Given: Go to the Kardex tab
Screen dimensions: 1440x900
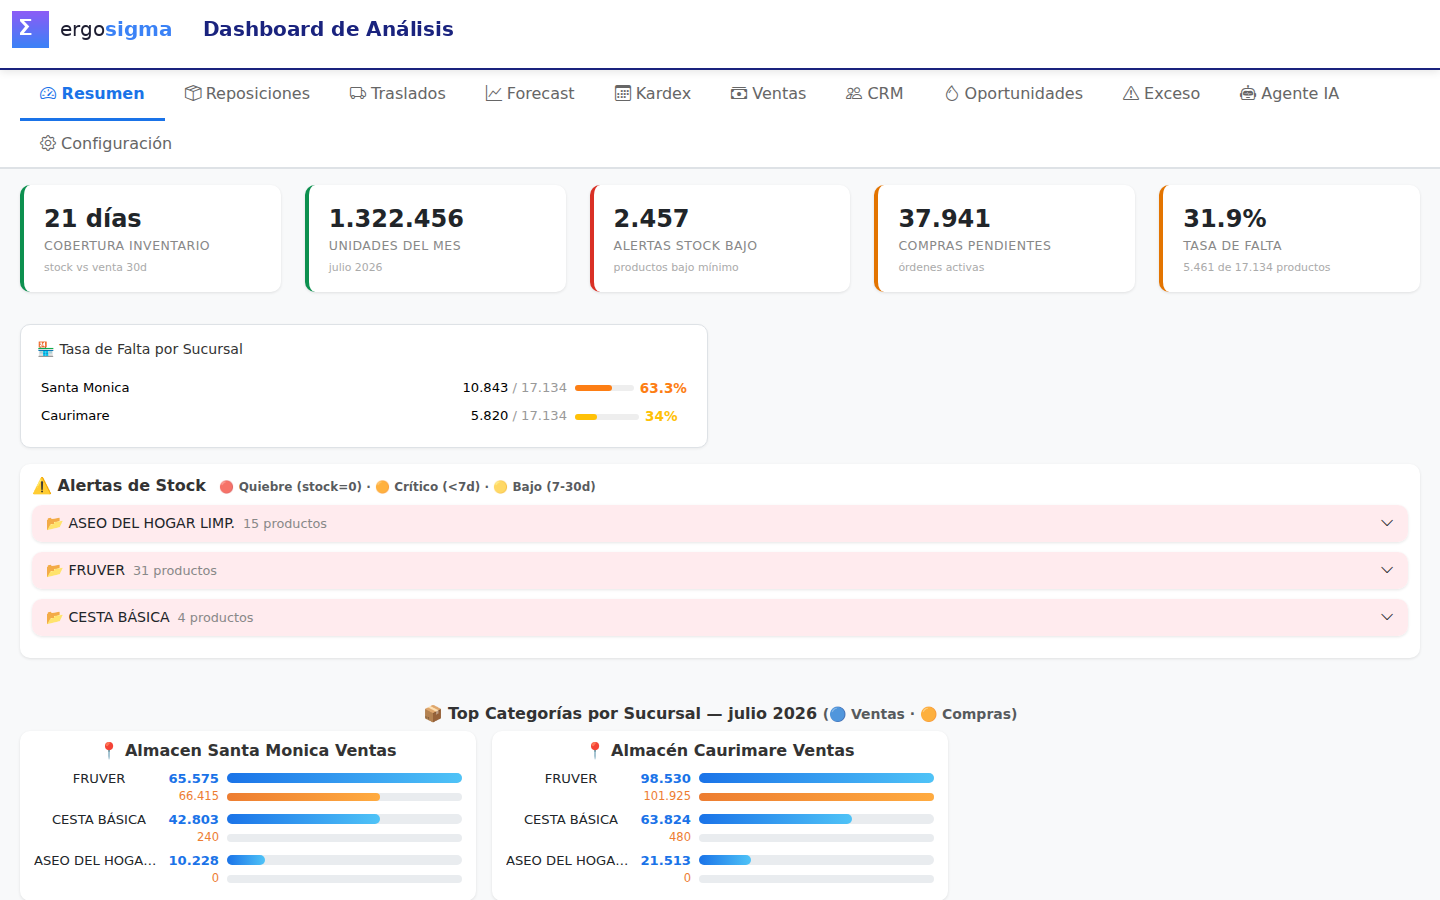Looking at the screenshot, I should click(x=653, y=93).
